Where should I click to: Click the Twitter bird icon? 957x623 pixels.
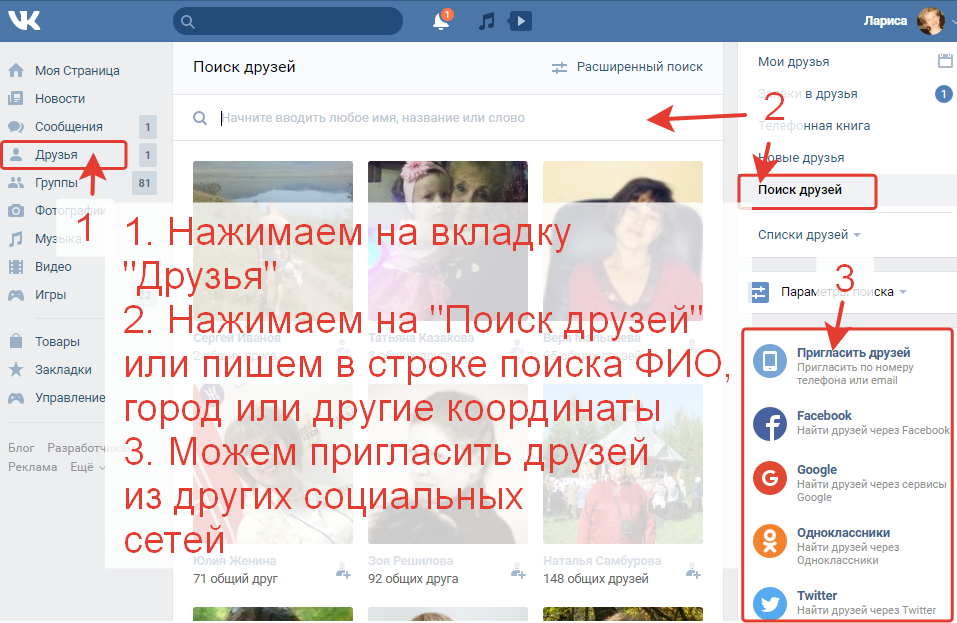pos(770,603)
